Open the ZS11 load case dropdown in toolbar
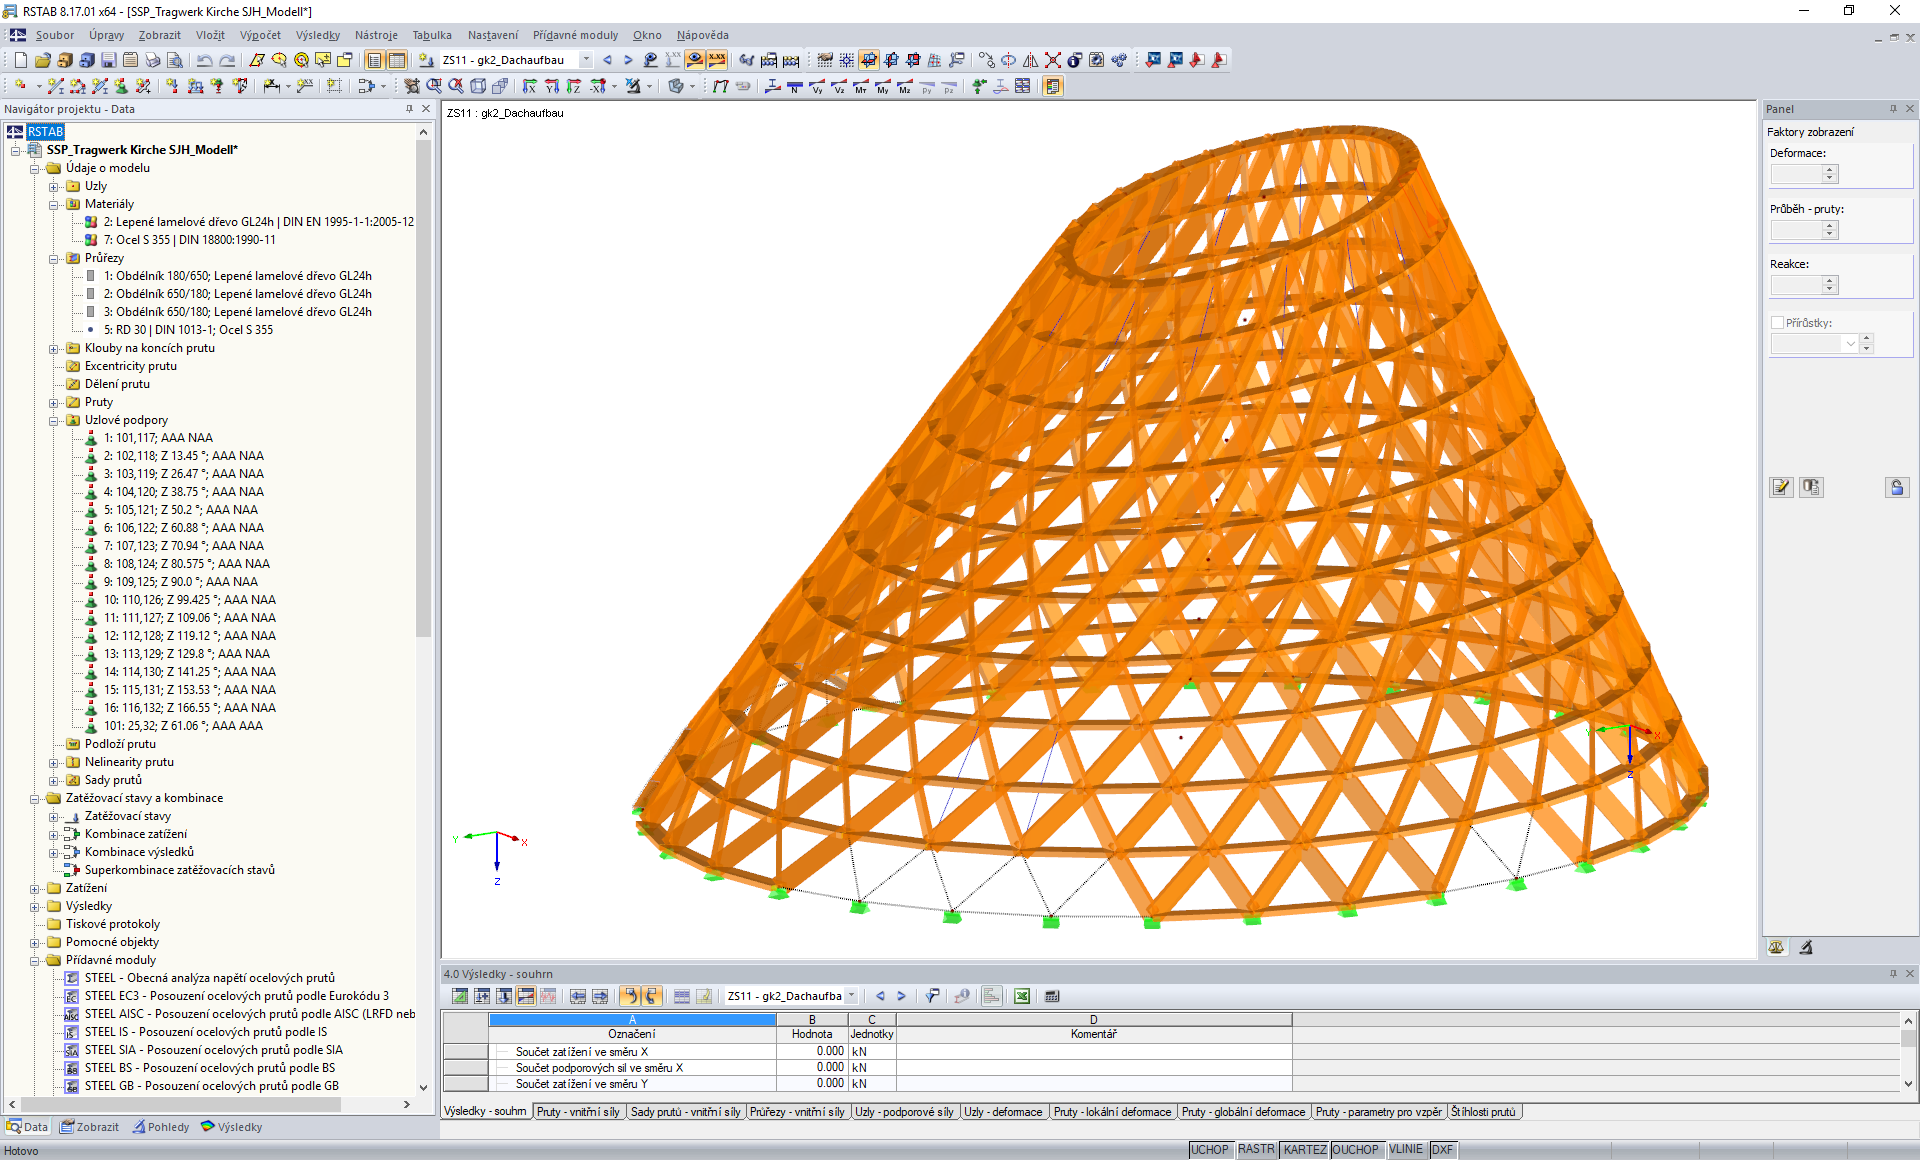The height and width of the screenshot is (1160, 1920). click(586, 60)
